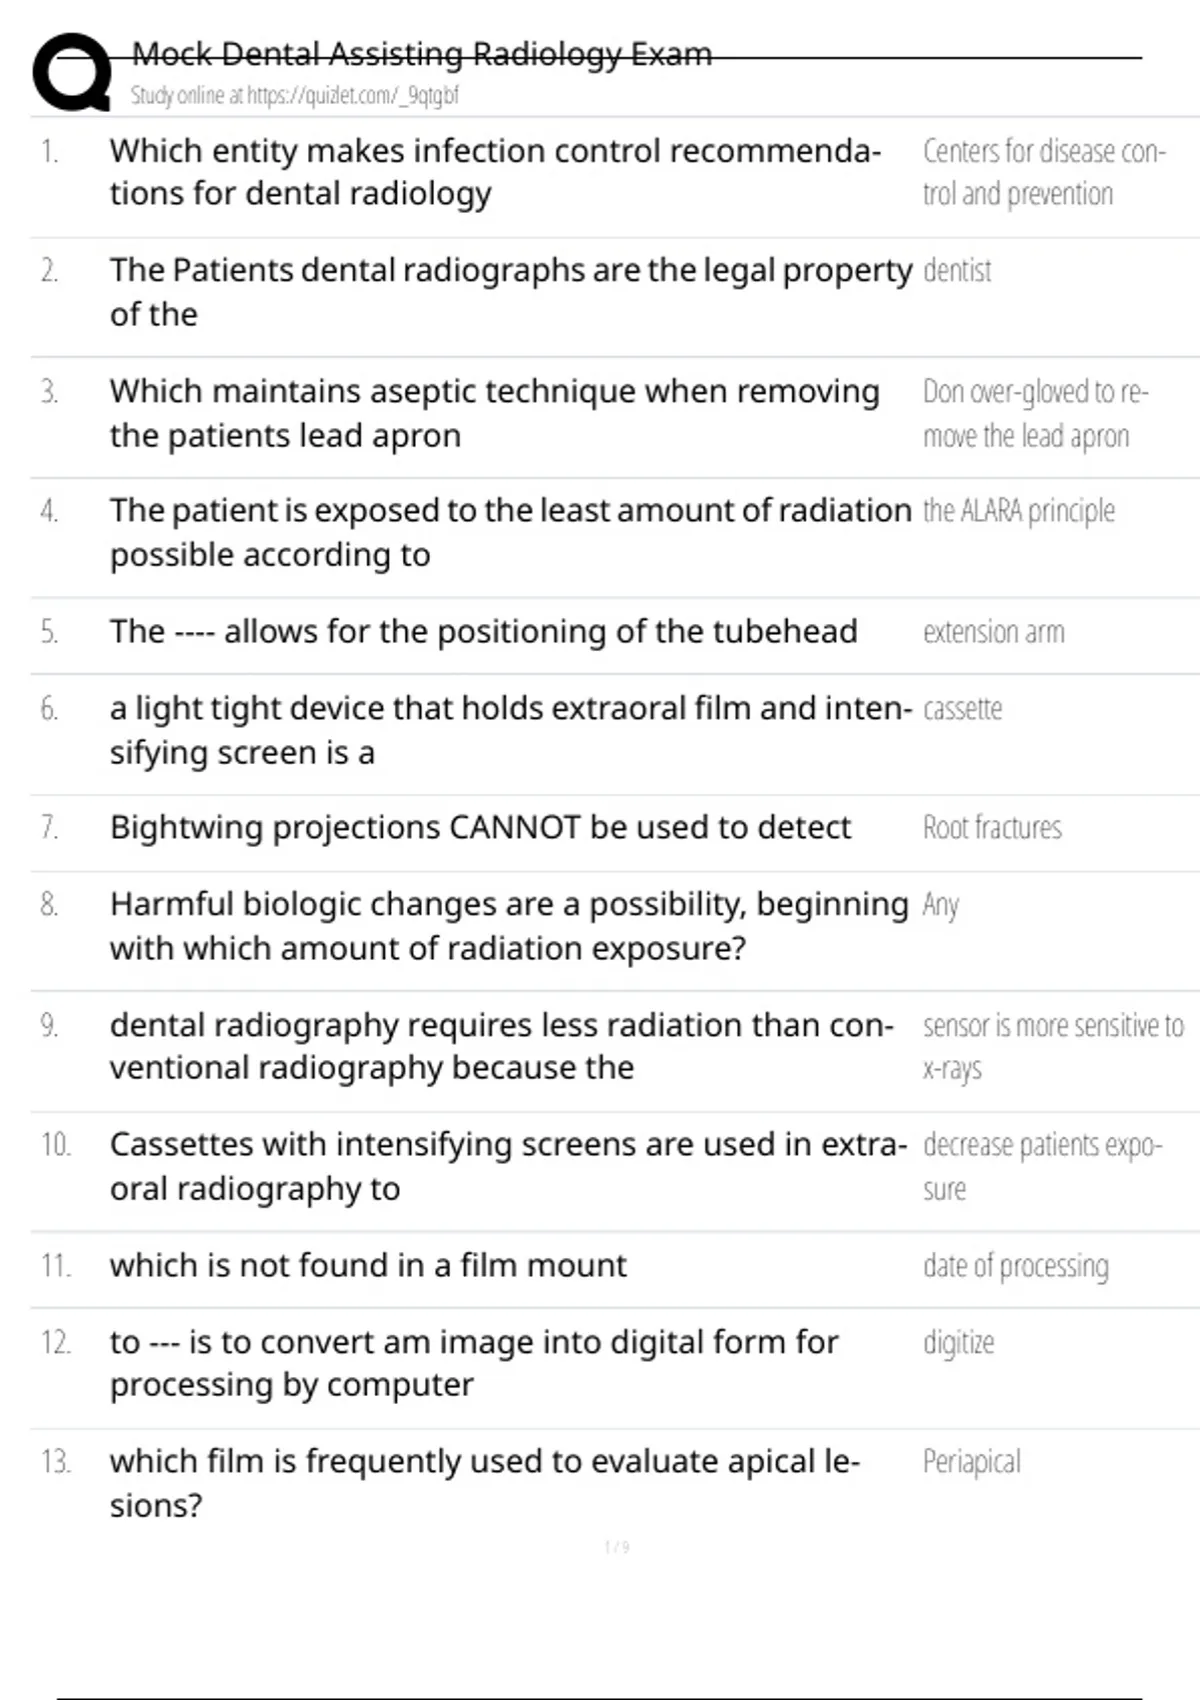Click the answer 'cassette'
Screen dimensions: 1200x1700
tap(962, 709)
